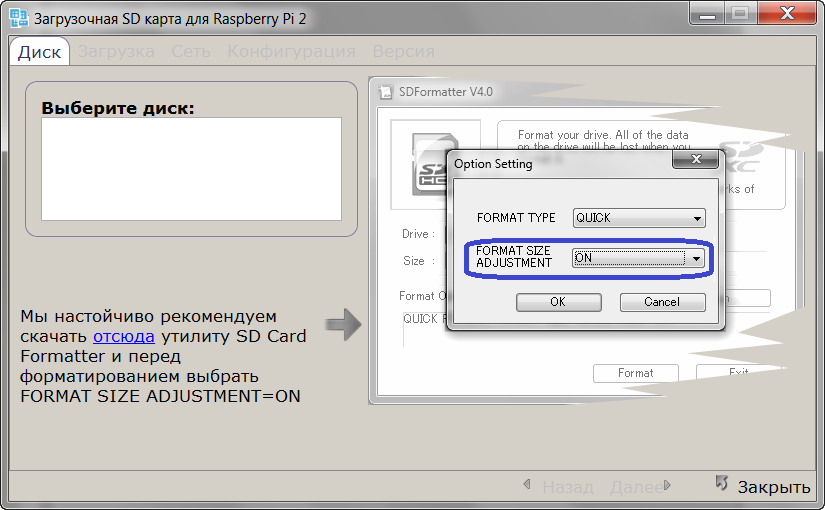Screen dimensions: 825x510
Task: Switch to the Диск tab
Action: (40, 52)
